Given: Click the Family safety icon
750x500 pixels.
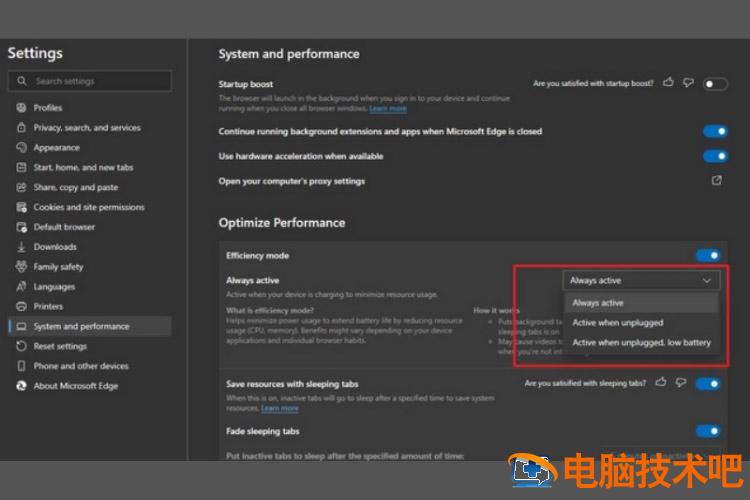Looking at the screenshot, I should point(22,267).
